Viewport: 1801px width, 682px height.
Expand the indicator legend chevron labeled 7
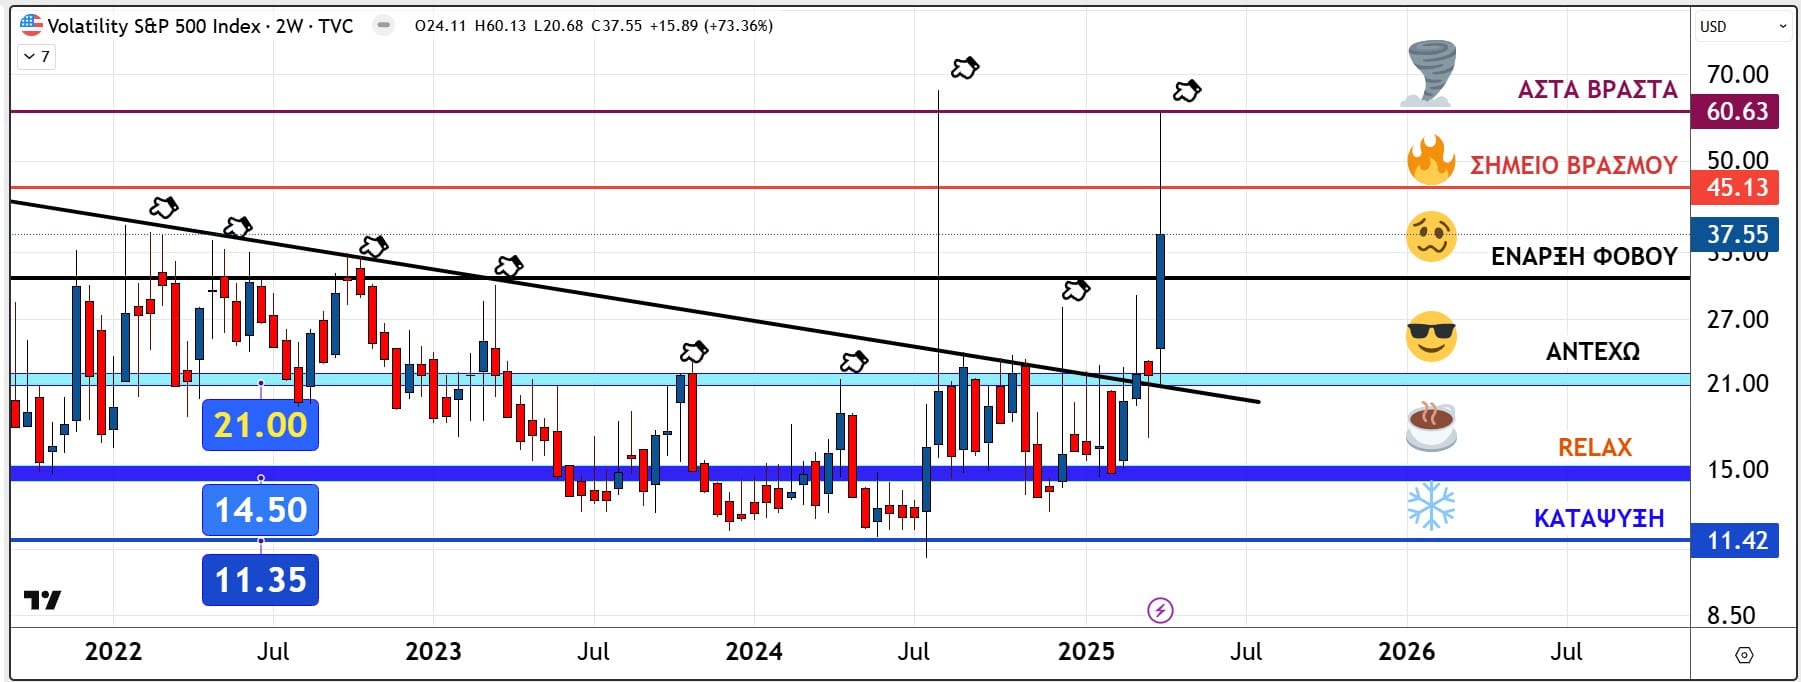(36, 57)
